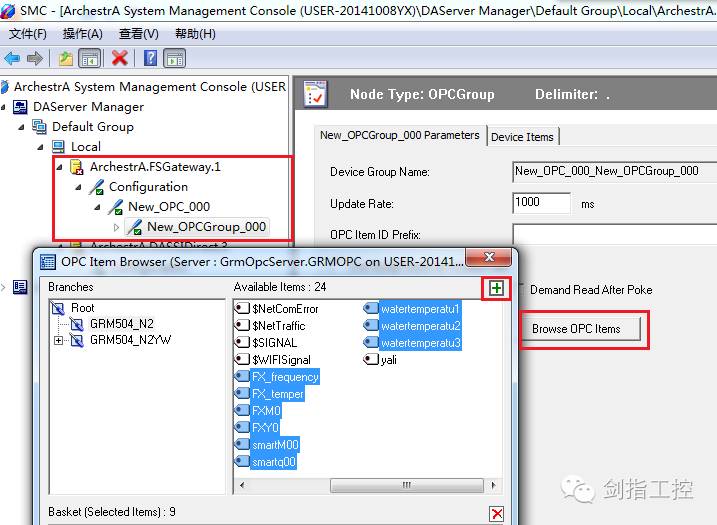
Task: Click the Root branch icon
Action: (x=58, y=308)
